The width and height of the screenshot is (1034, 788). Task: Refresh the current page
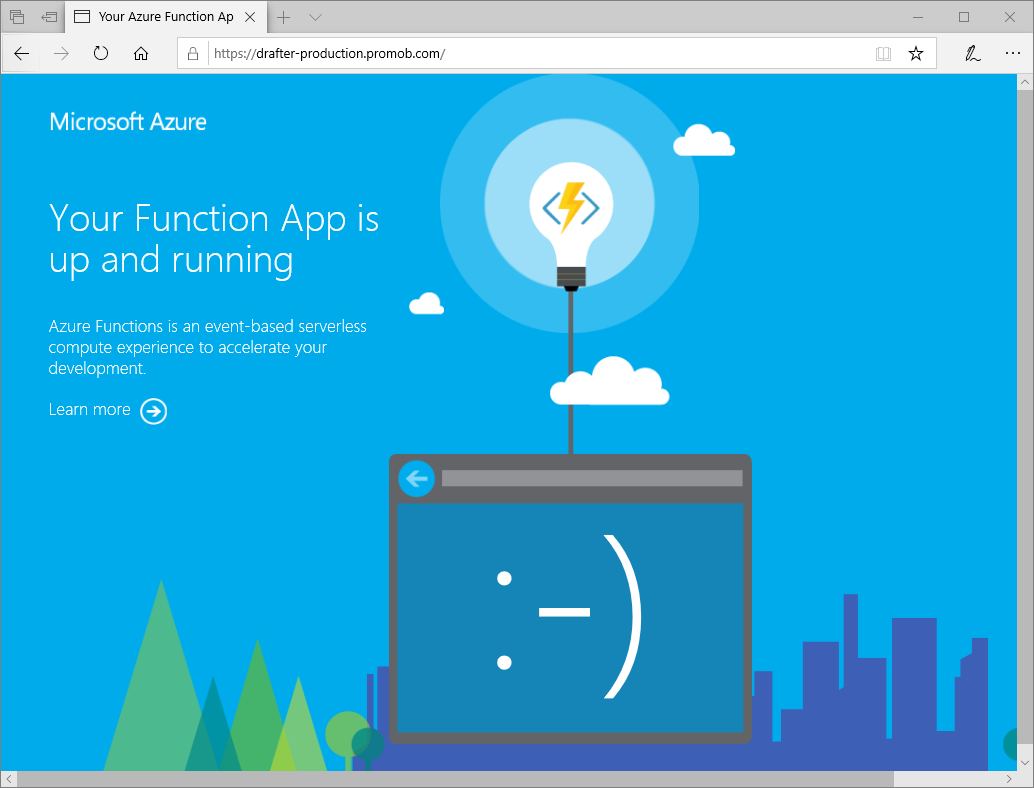pos(101,53)
